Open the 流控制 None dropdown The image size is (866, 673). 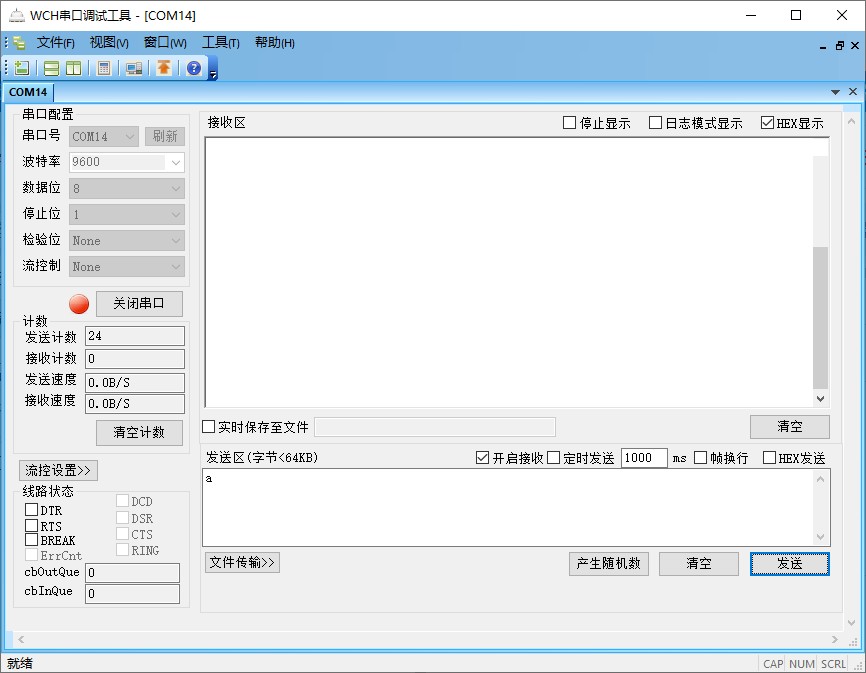point(126,266)
